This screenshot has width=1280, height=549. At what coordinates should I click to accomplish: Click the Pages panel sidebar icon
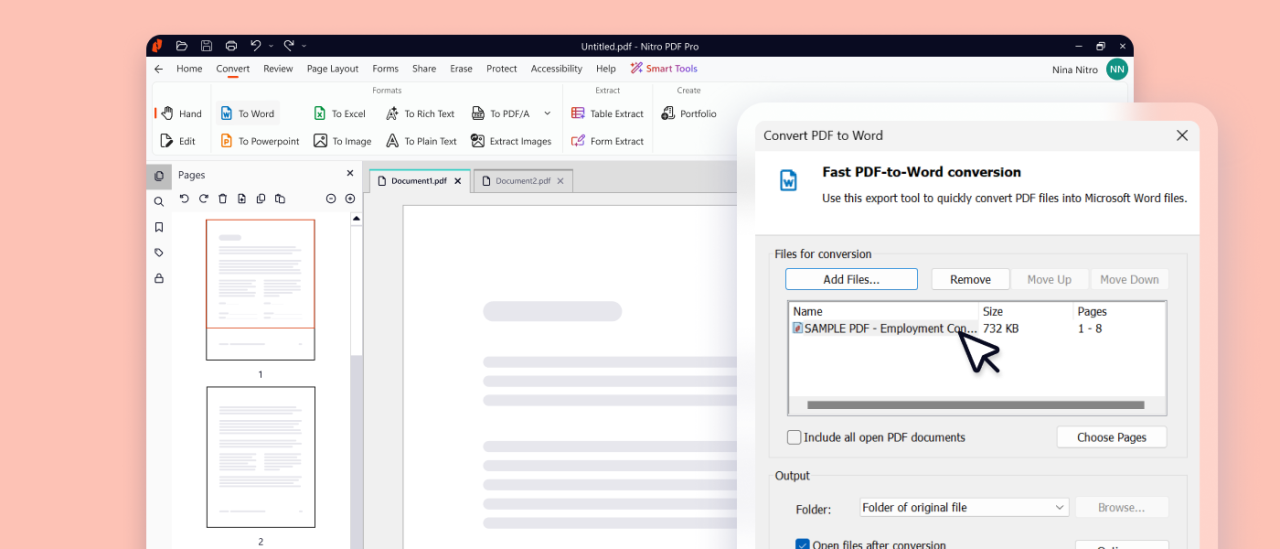tap(159, 176)
